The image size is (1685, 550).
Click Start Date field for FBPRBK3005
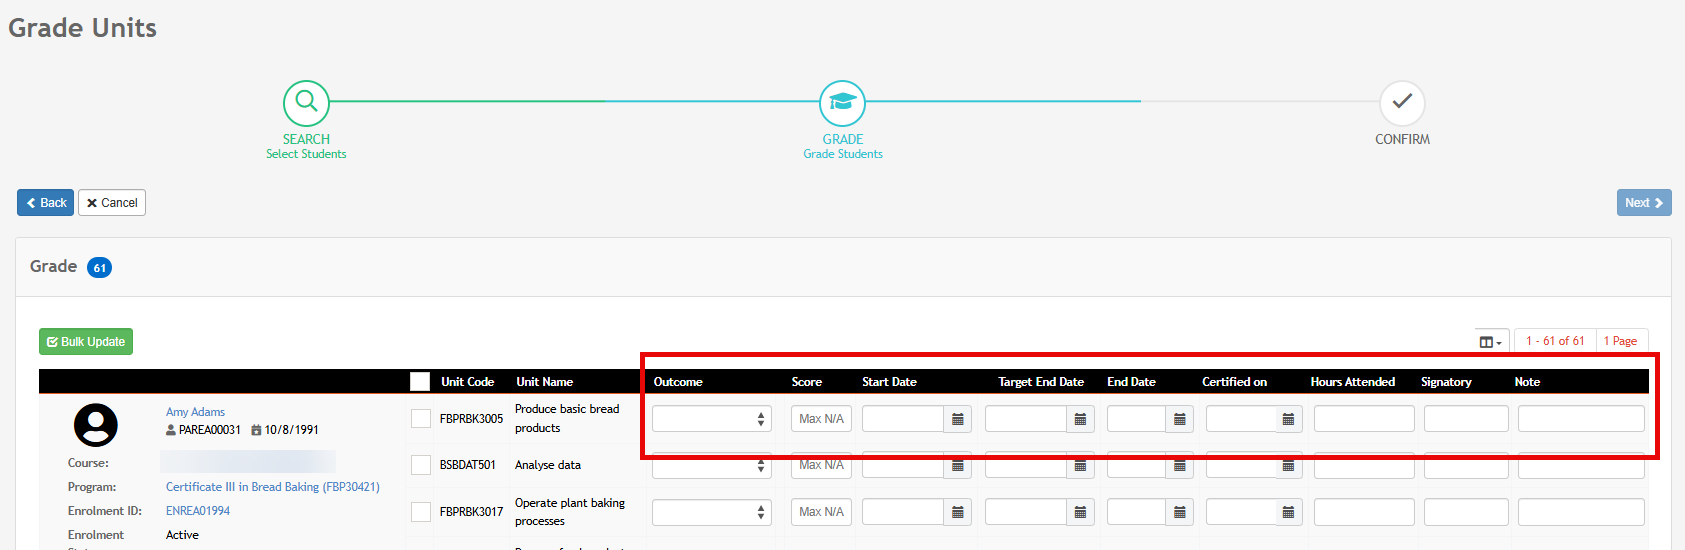pos(903,419)
